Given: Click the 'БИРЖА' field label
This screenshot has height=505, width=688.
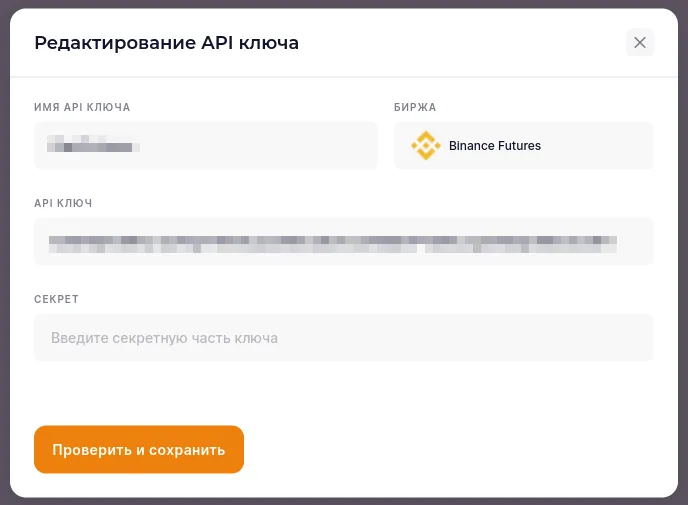Looking at the screenshot, I should [415, 107].
